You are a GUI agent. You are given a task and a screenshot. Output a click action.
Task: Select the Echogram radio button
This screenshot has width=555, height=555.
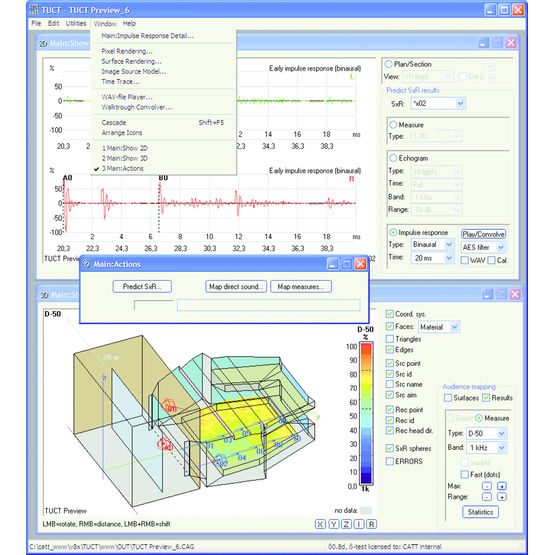pyautogui.click(x=393, y=158)
